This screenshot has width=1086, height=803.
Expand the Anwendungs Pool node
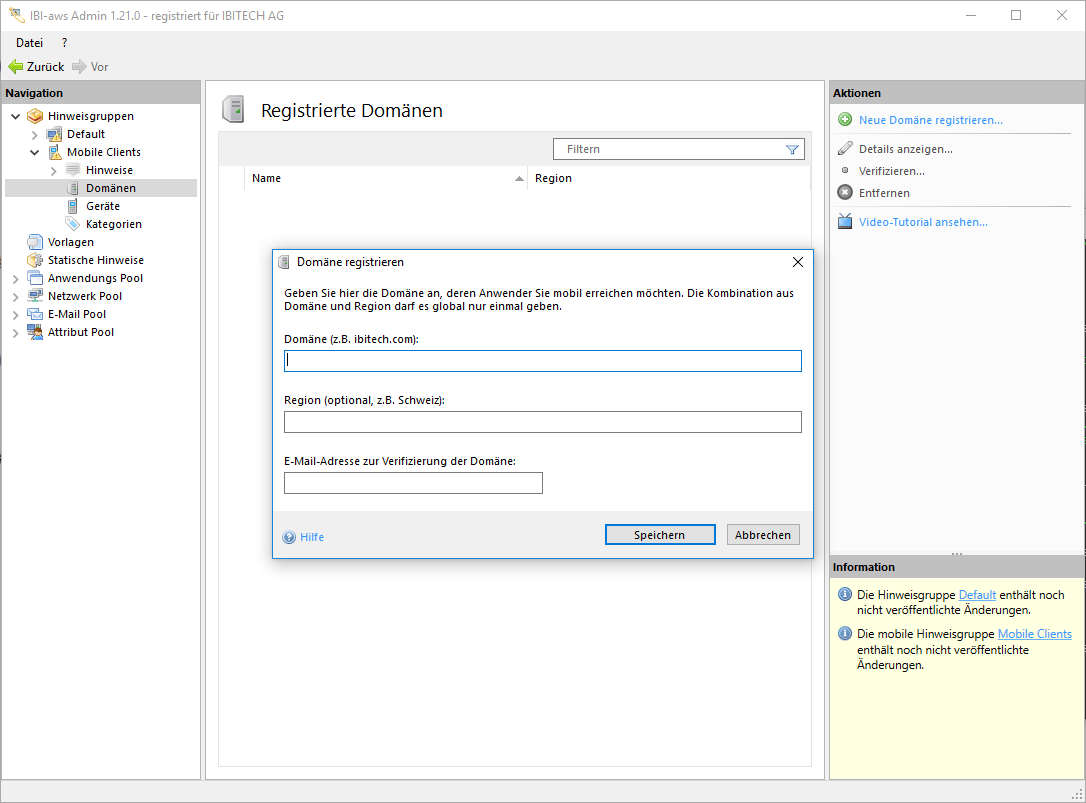point(16,279)
